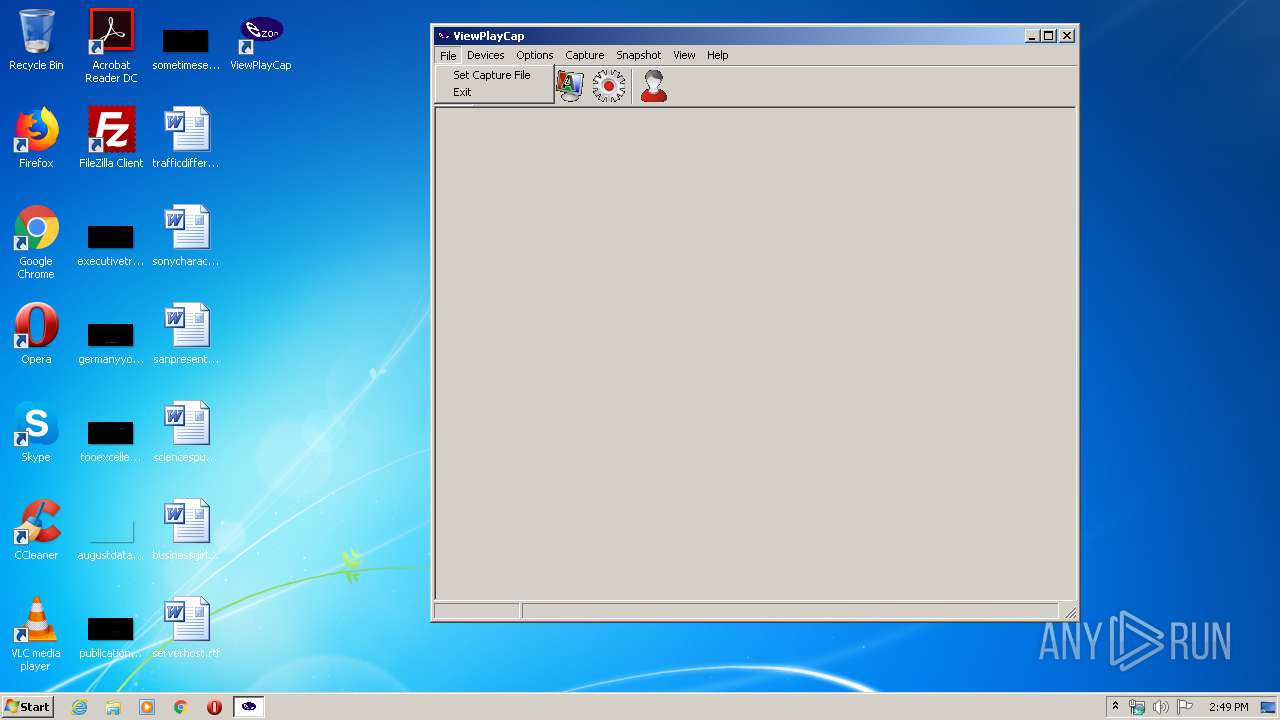The image size is (1280, 720).
Task: Open the volume speaker tray icon
Action: click(x=1161, y=707)
